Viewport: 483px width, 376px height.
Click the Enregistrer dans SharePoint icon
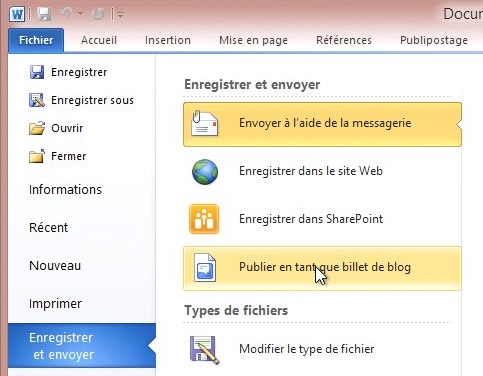204,219
